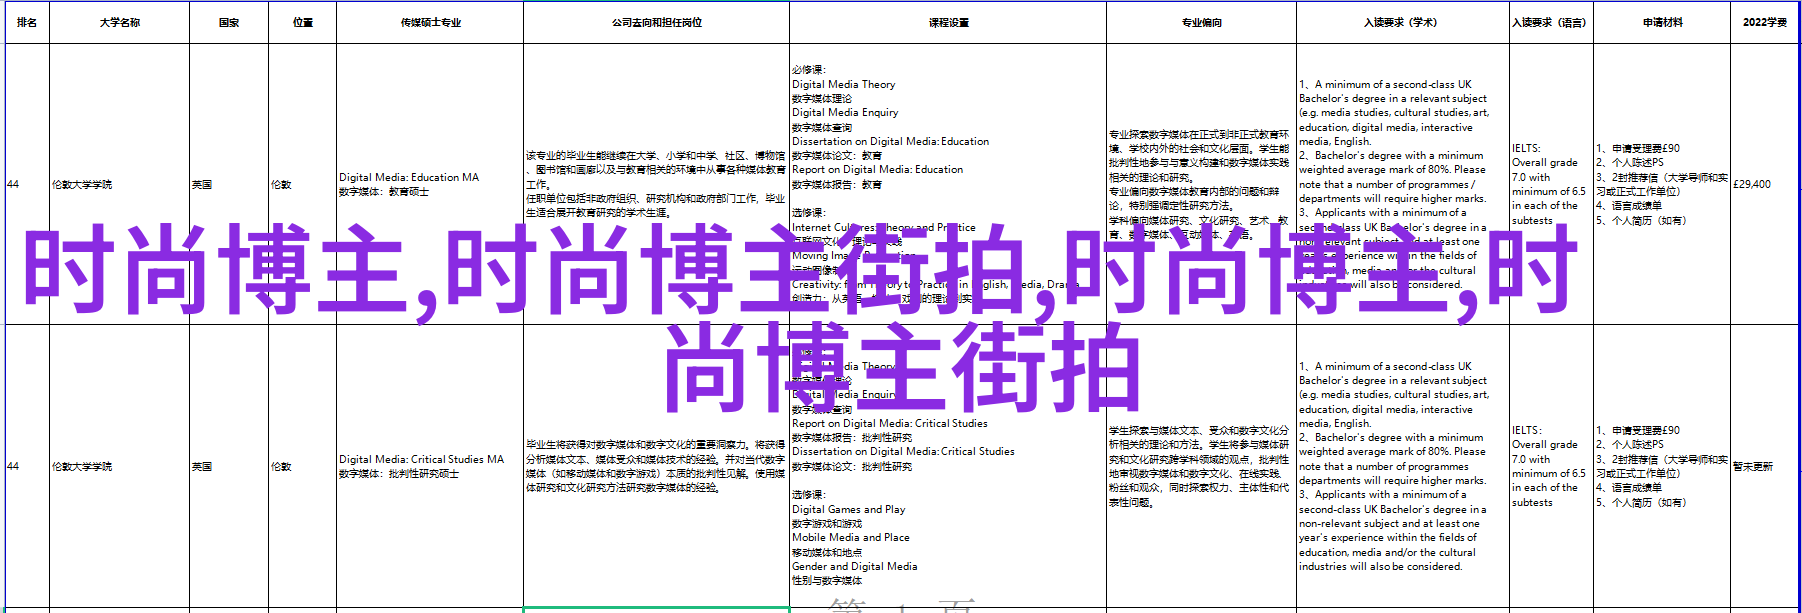Select the 专业偏向 column header
The width and height of the screenshot is (1802, 613).
click(x=1201, y=22)
